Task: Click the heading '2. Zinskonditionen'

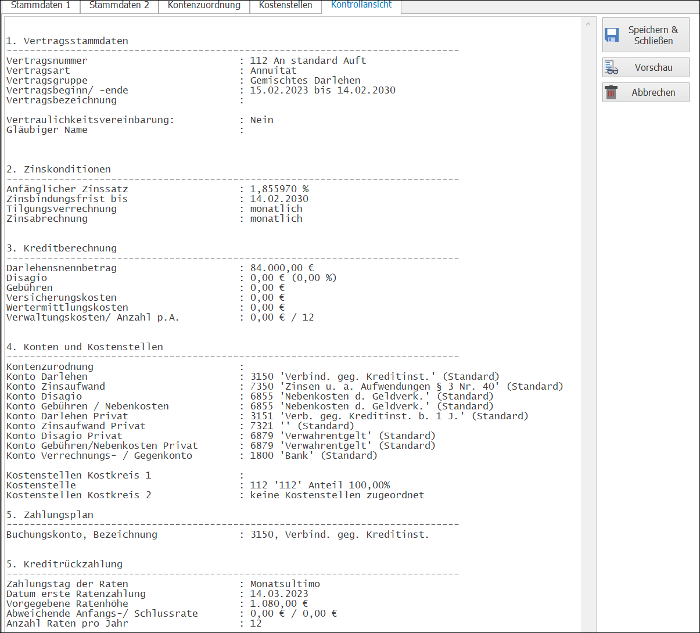Action: 58,169
